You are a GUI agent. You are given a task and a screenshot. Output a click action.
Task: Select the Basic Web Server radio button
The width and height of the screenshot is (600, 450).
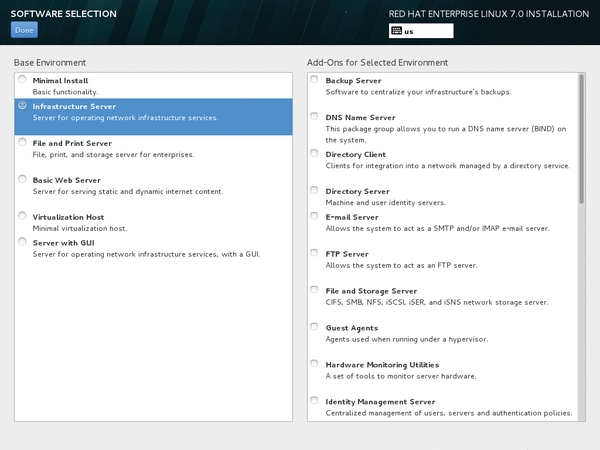tap(22, 179)
